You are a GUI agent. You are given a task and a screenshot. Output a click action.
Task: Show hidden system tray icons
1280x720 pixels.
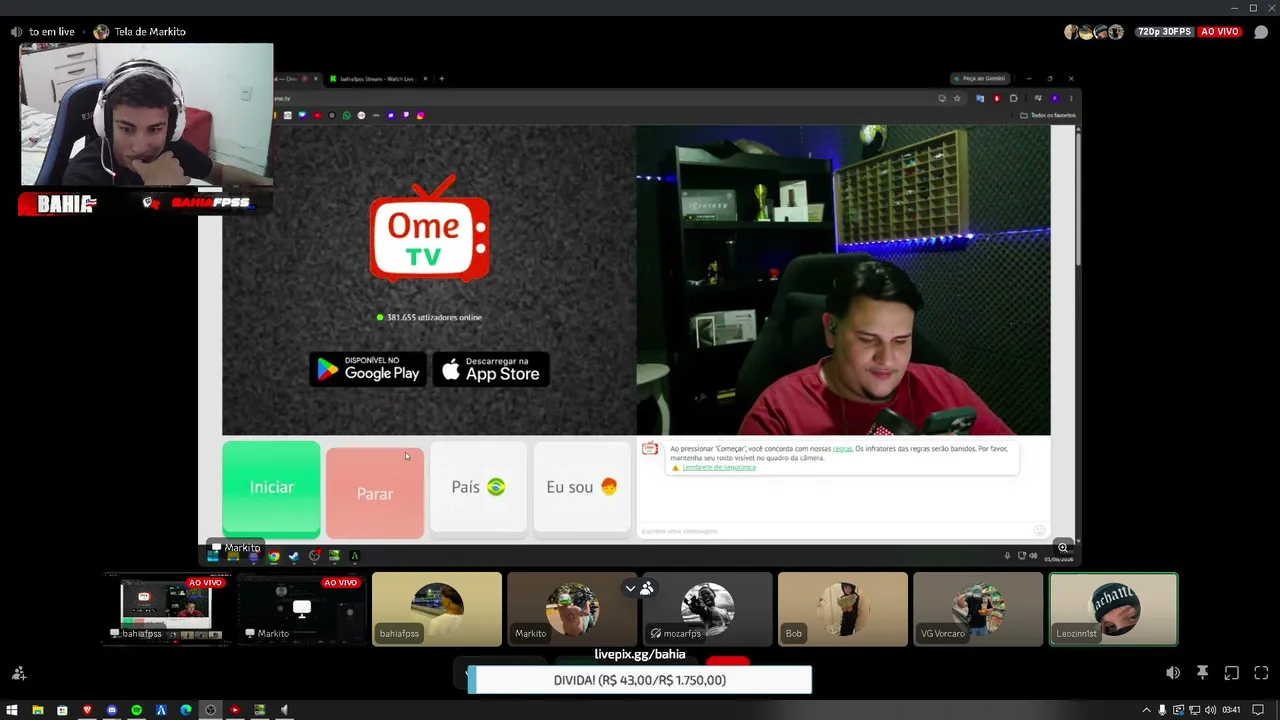coord(1146,710)
